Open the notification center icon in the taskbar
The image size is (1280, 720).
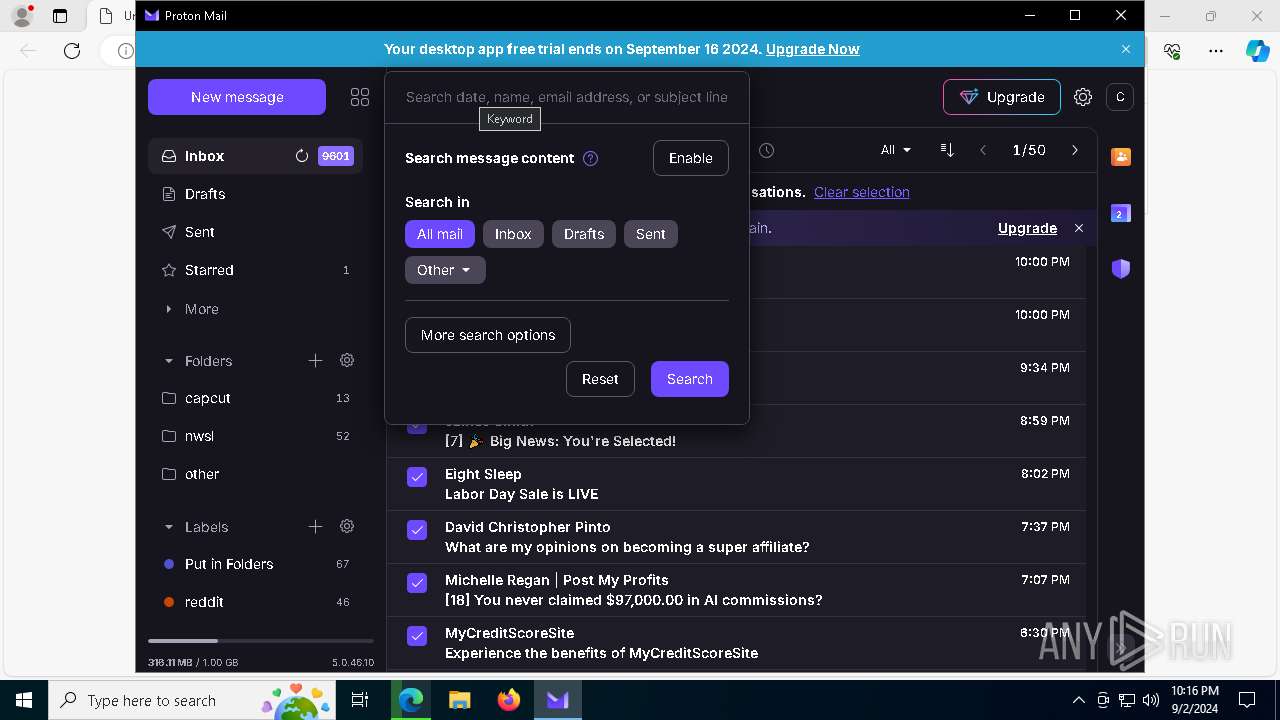coord(1247,700)
